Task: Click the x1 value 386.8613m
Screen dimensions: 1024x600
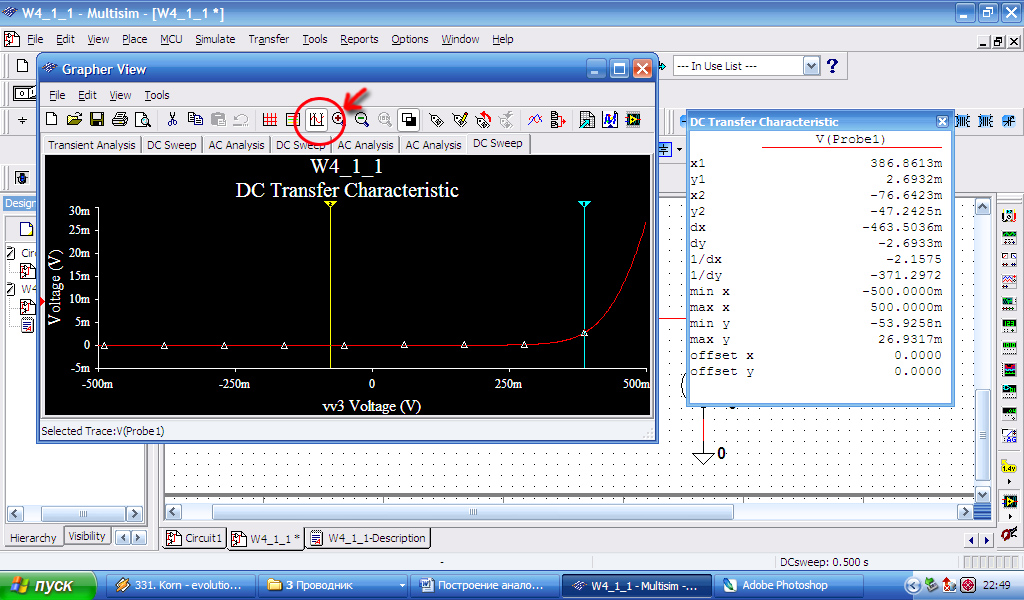Action: (906, 163)
